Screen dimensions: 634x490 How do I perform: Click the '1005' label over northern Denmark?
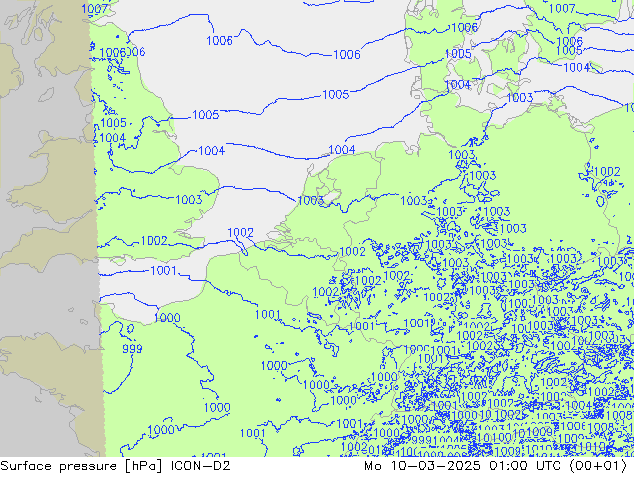pyautogui.click(x=458, y=54)
